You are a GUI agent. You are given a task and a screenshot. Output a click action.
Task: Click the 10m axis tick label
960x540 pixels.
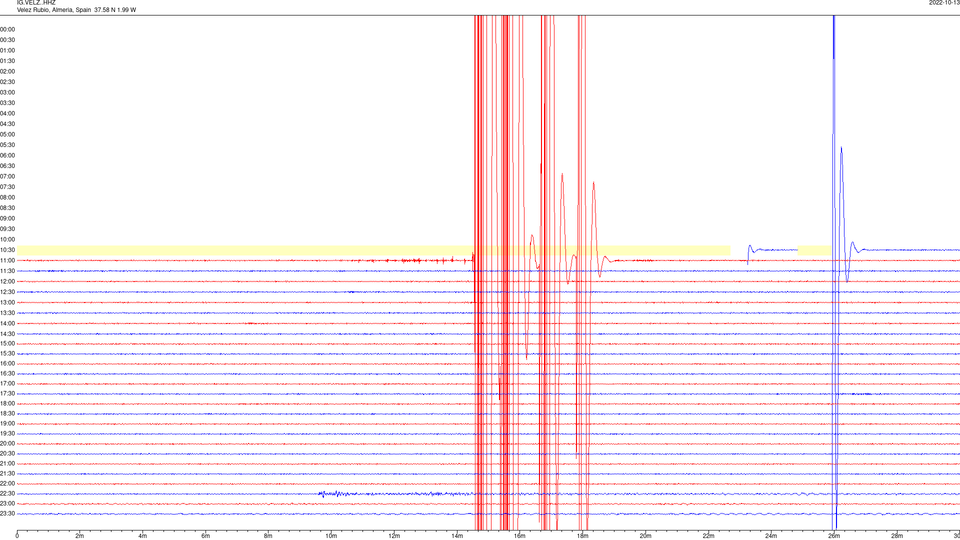[331, 536]
